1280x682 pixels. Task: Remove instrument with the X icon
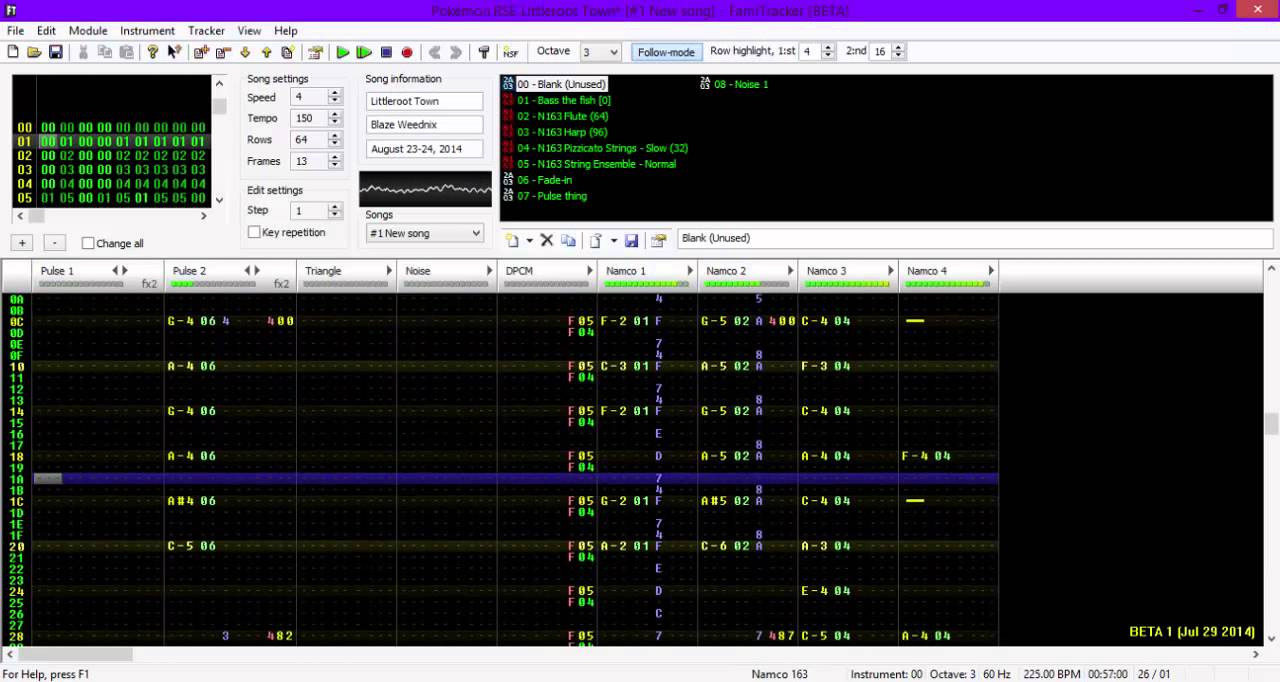(x=547, y=240)
